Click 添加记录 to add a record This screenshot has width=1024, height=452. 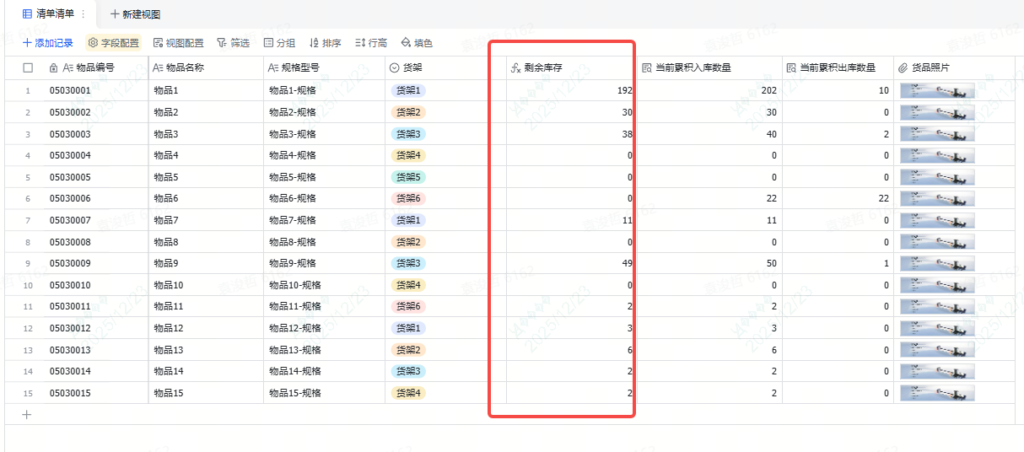pos(48,43)
